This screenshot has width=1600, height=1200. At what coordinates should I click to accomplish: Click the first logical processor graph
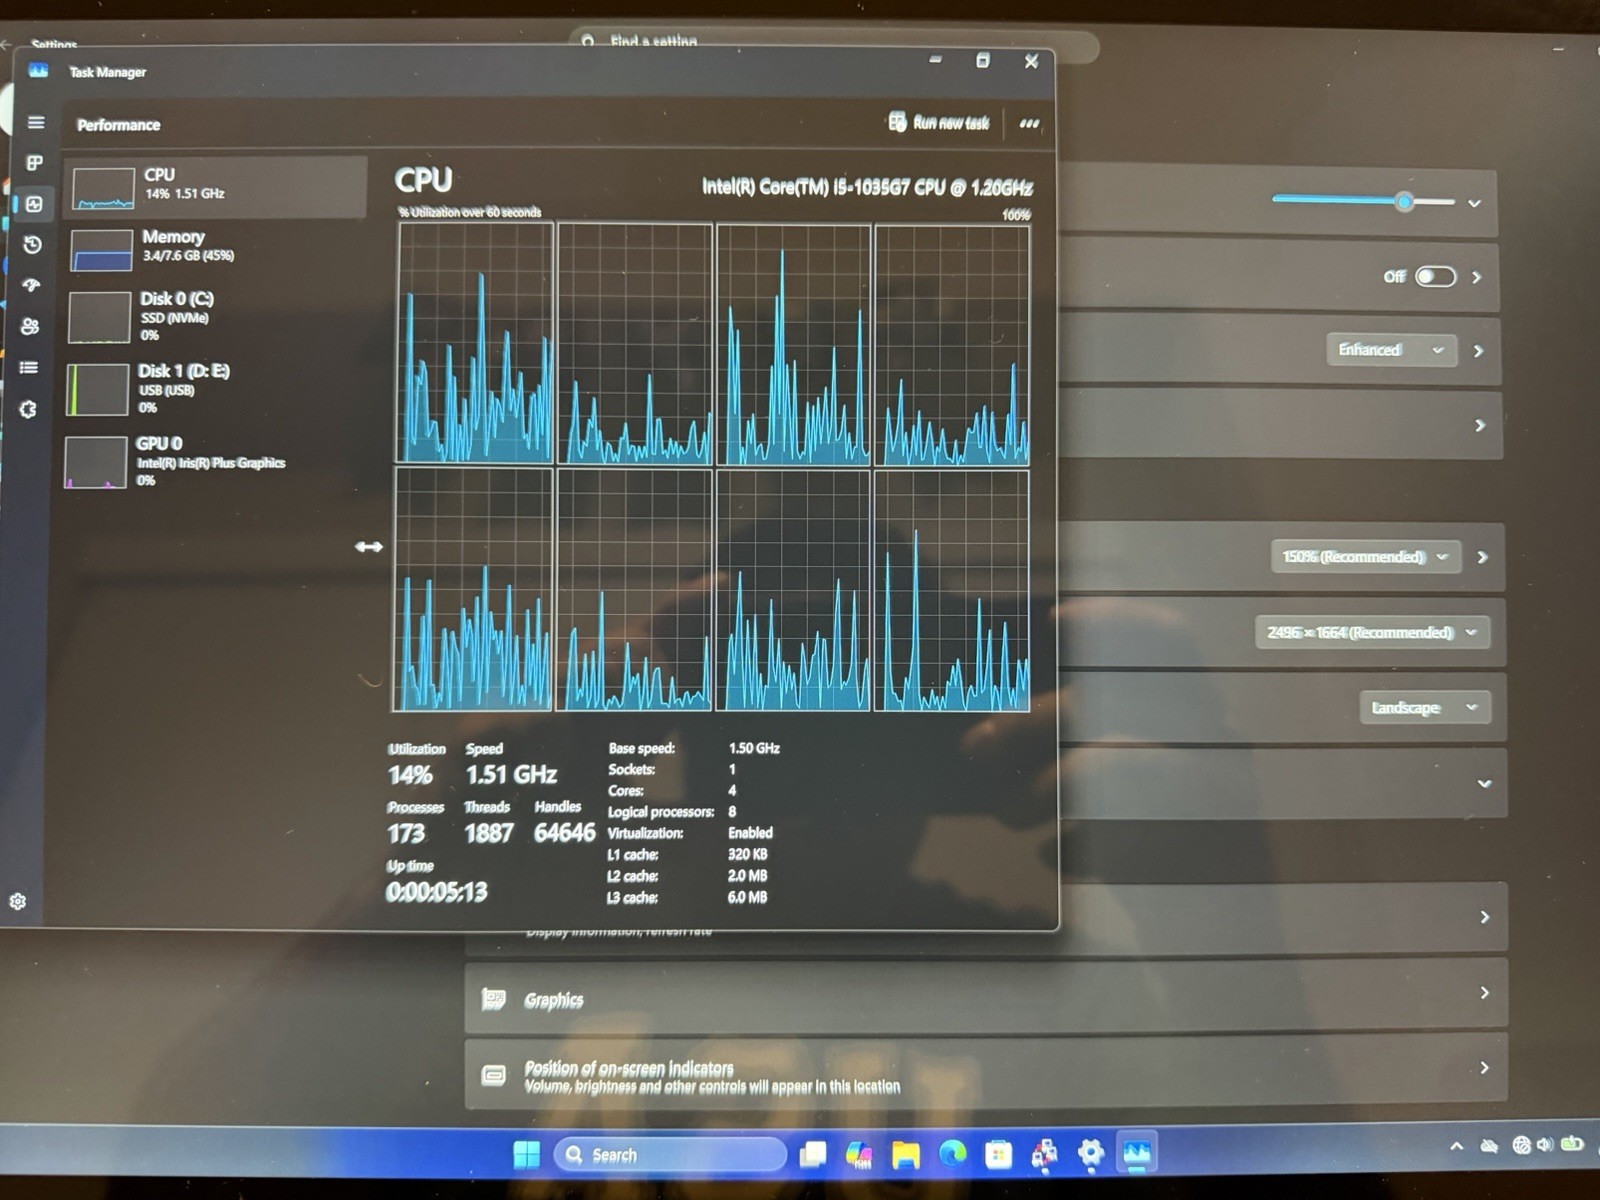coord(475,343)
